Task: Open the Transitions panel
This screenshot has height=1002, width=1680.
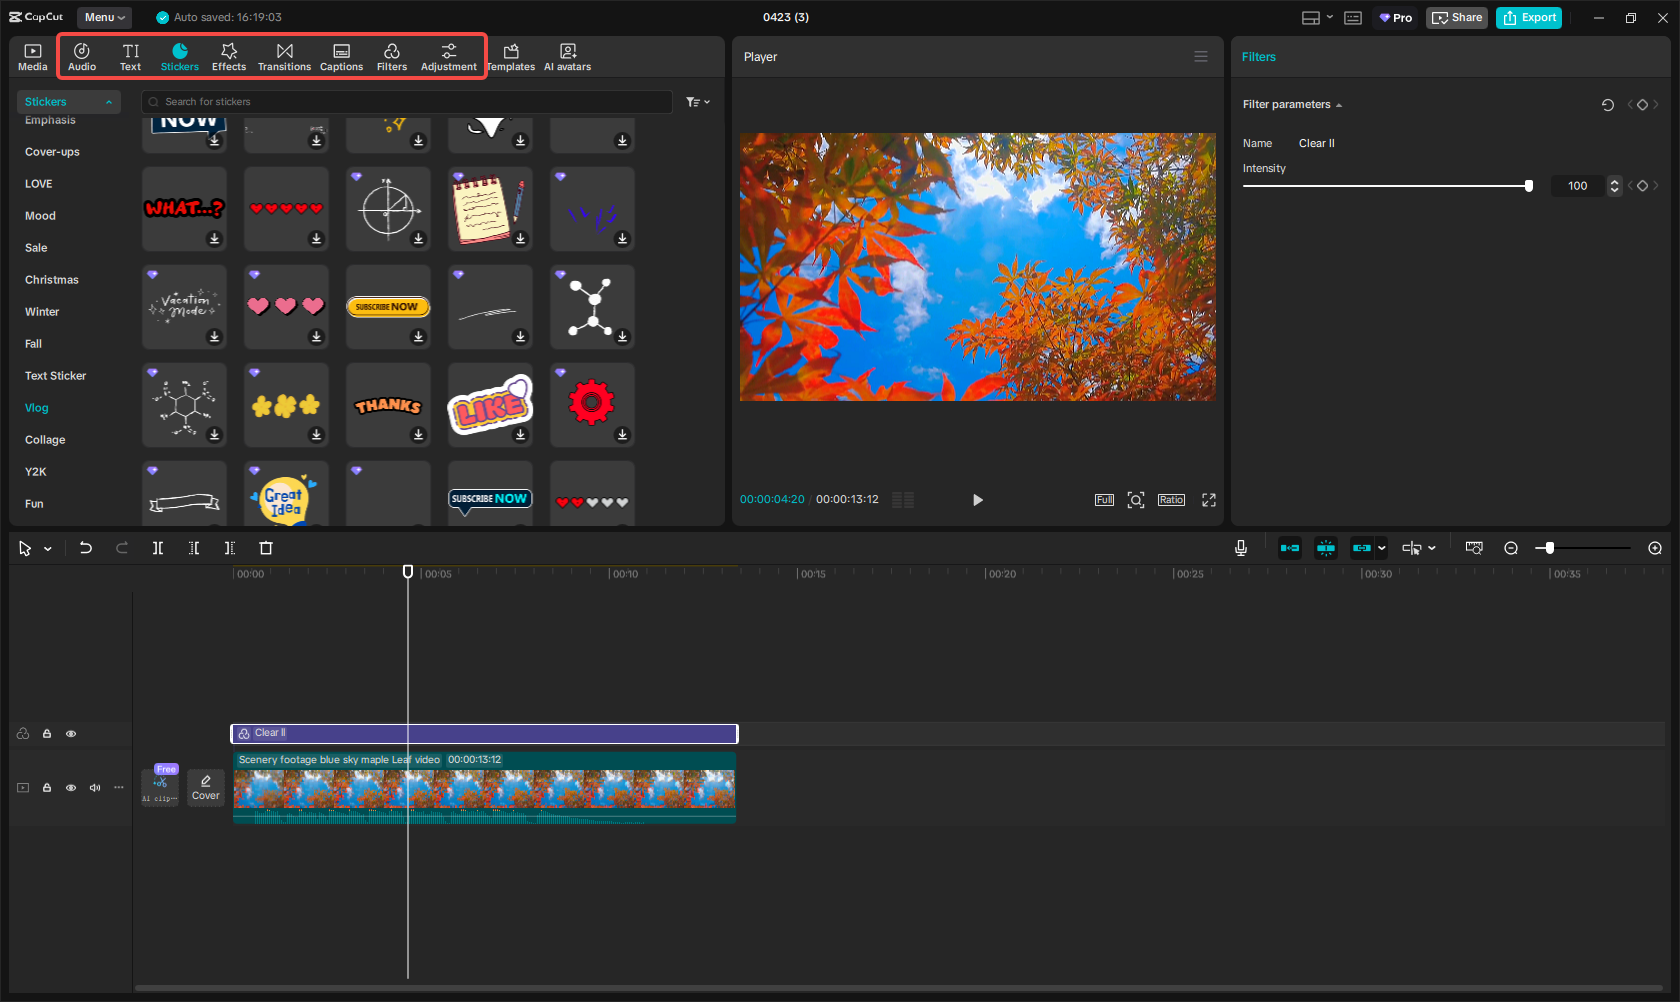Action: coord(284,55)
